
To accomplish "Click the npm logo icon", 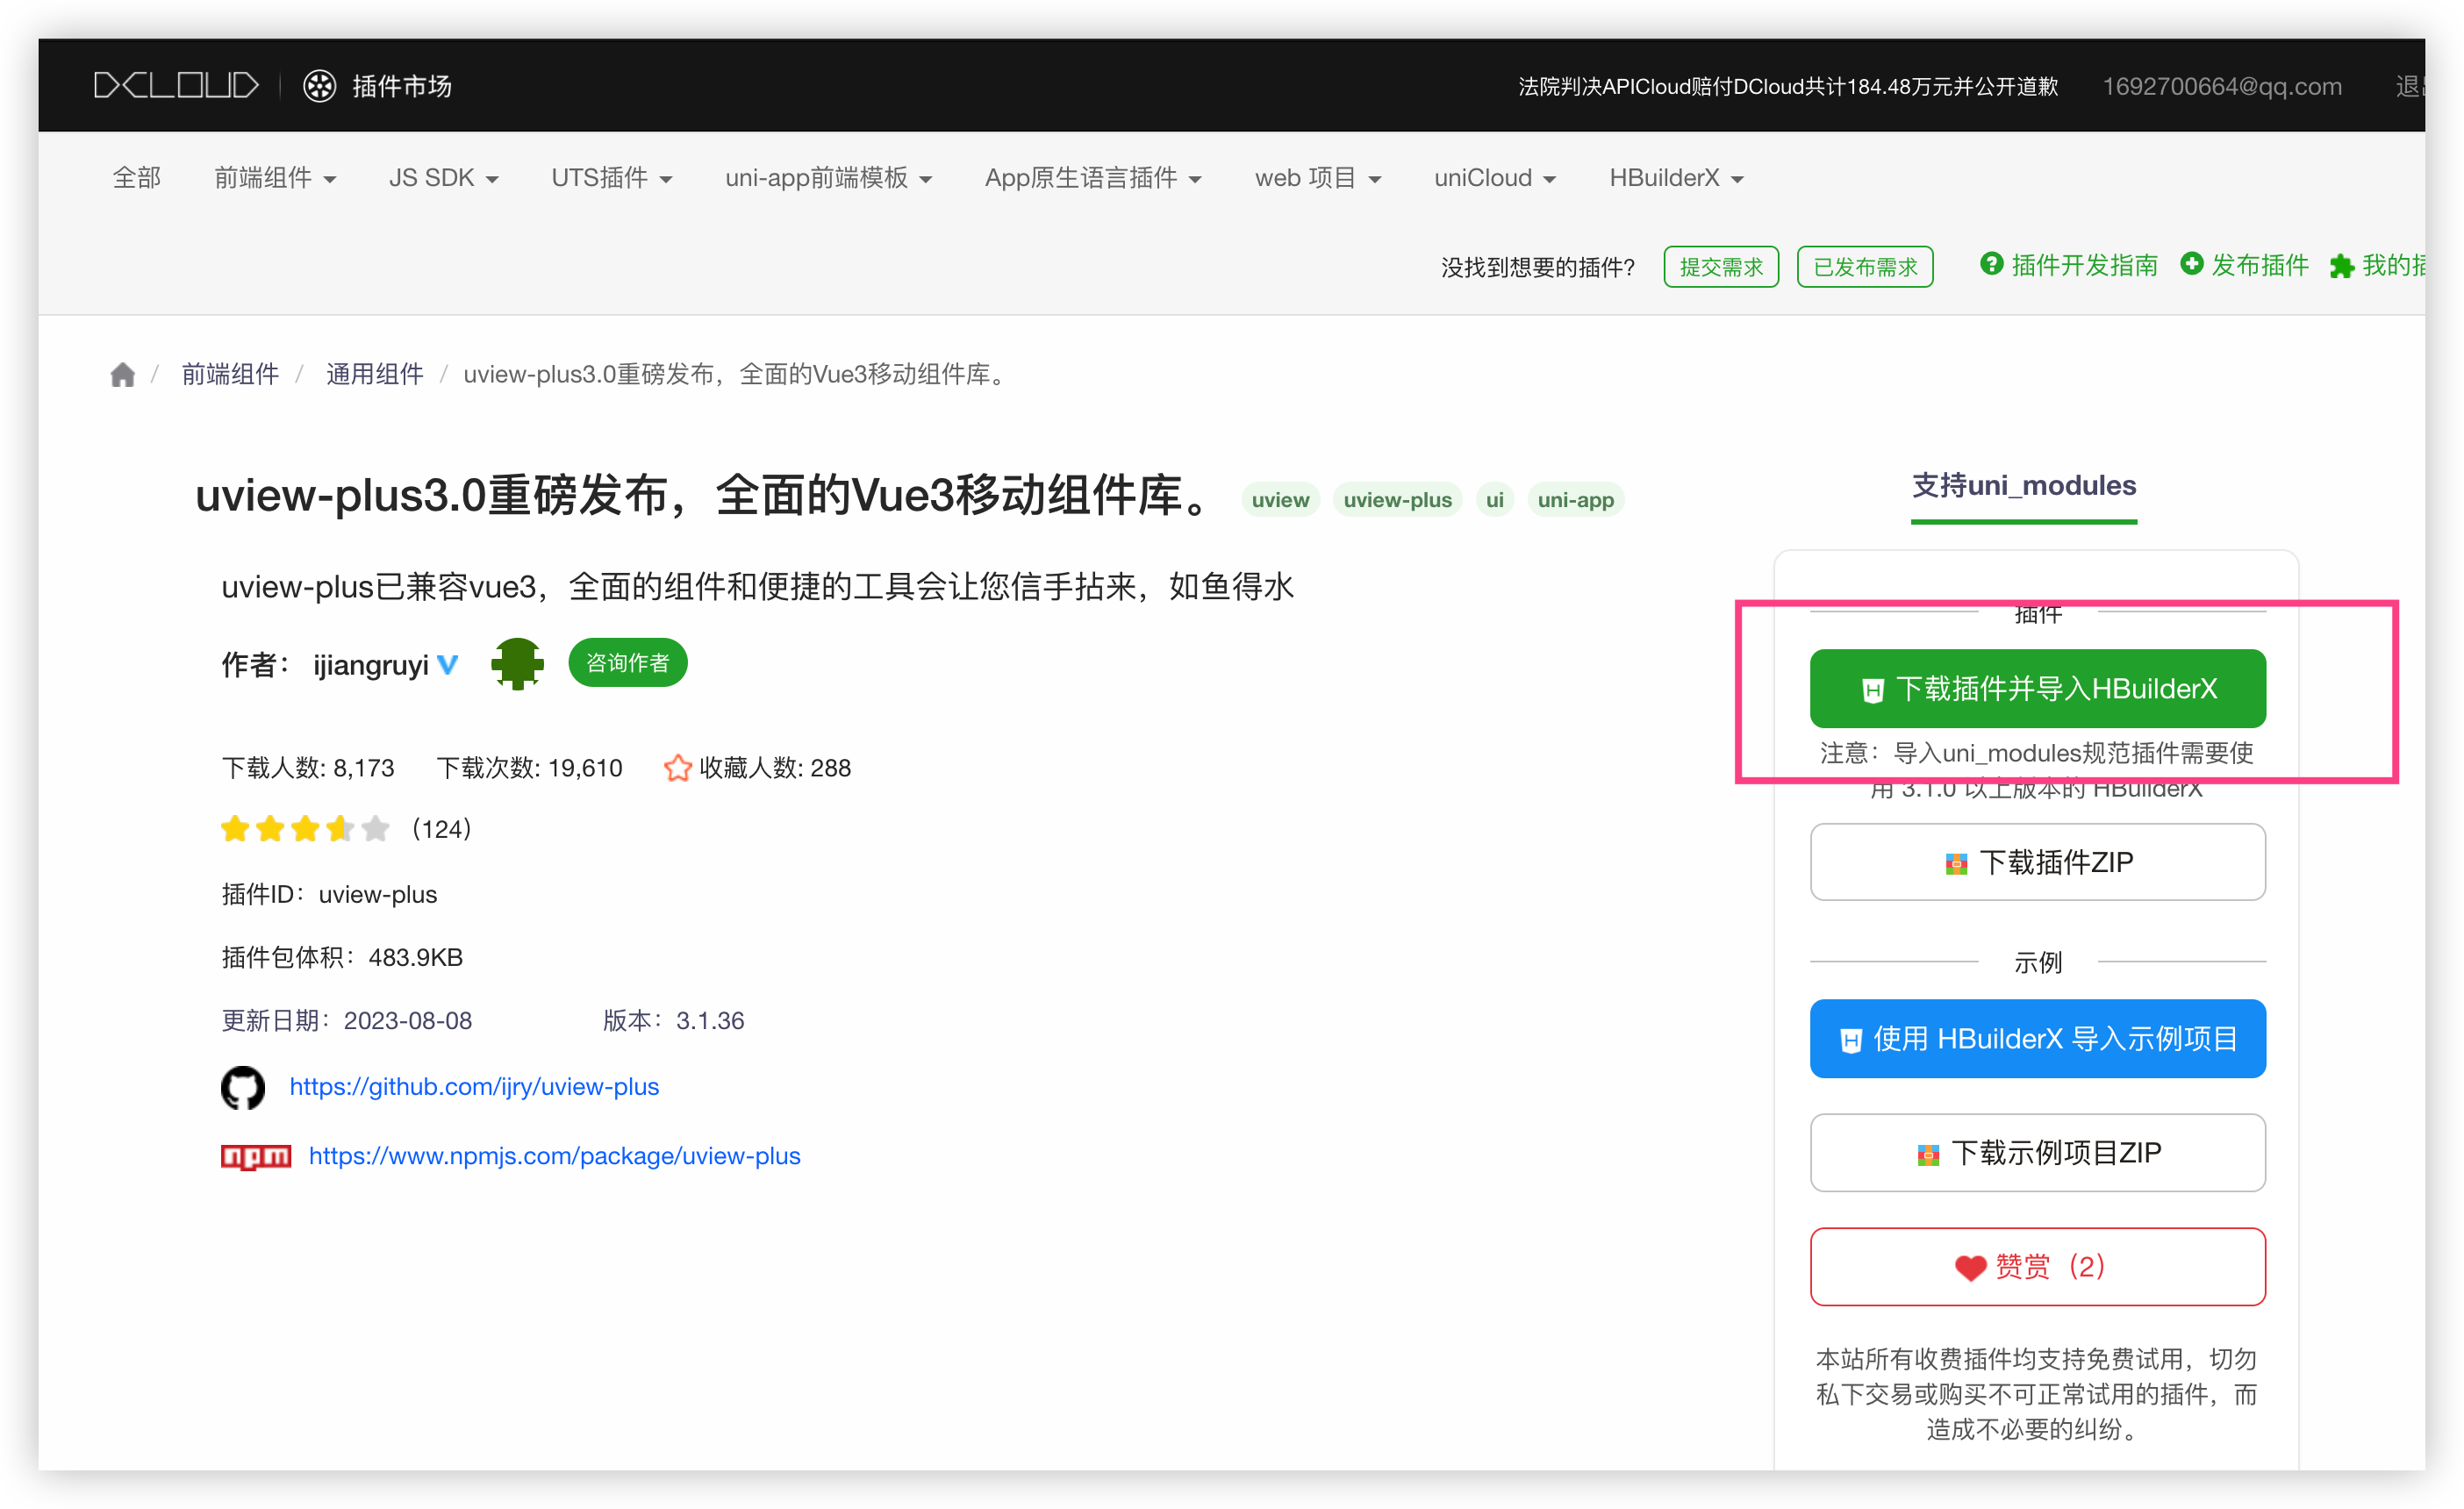I will (256, 1156).
